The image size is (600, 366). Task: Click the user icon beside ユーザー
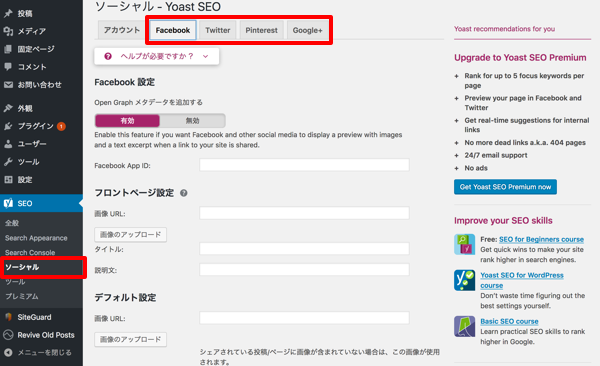click(x=8, y=144)
